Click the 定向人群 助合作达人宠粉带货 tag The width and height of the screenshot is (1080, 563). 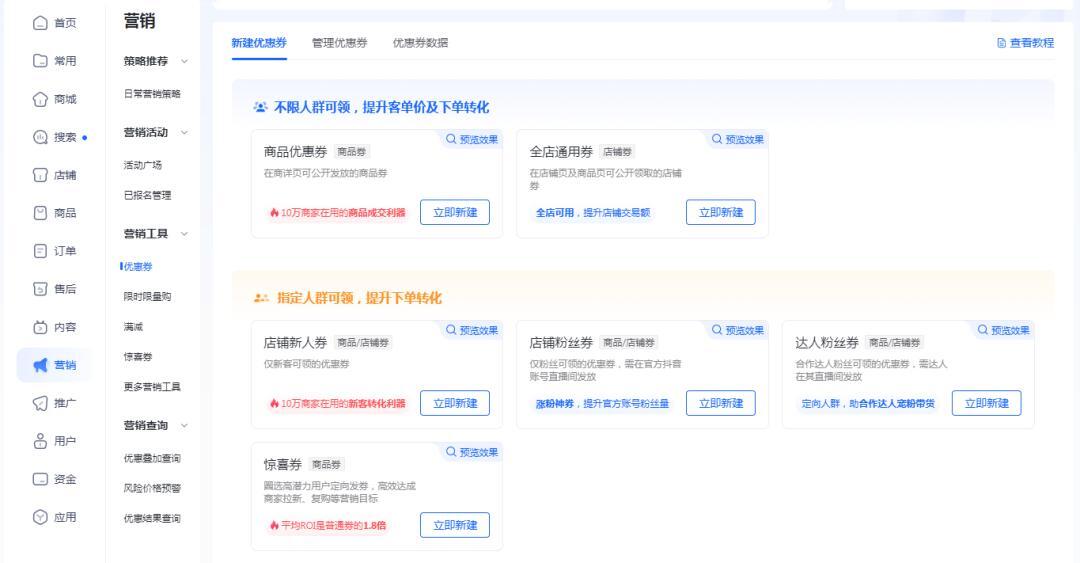click(x=868, y=404)
